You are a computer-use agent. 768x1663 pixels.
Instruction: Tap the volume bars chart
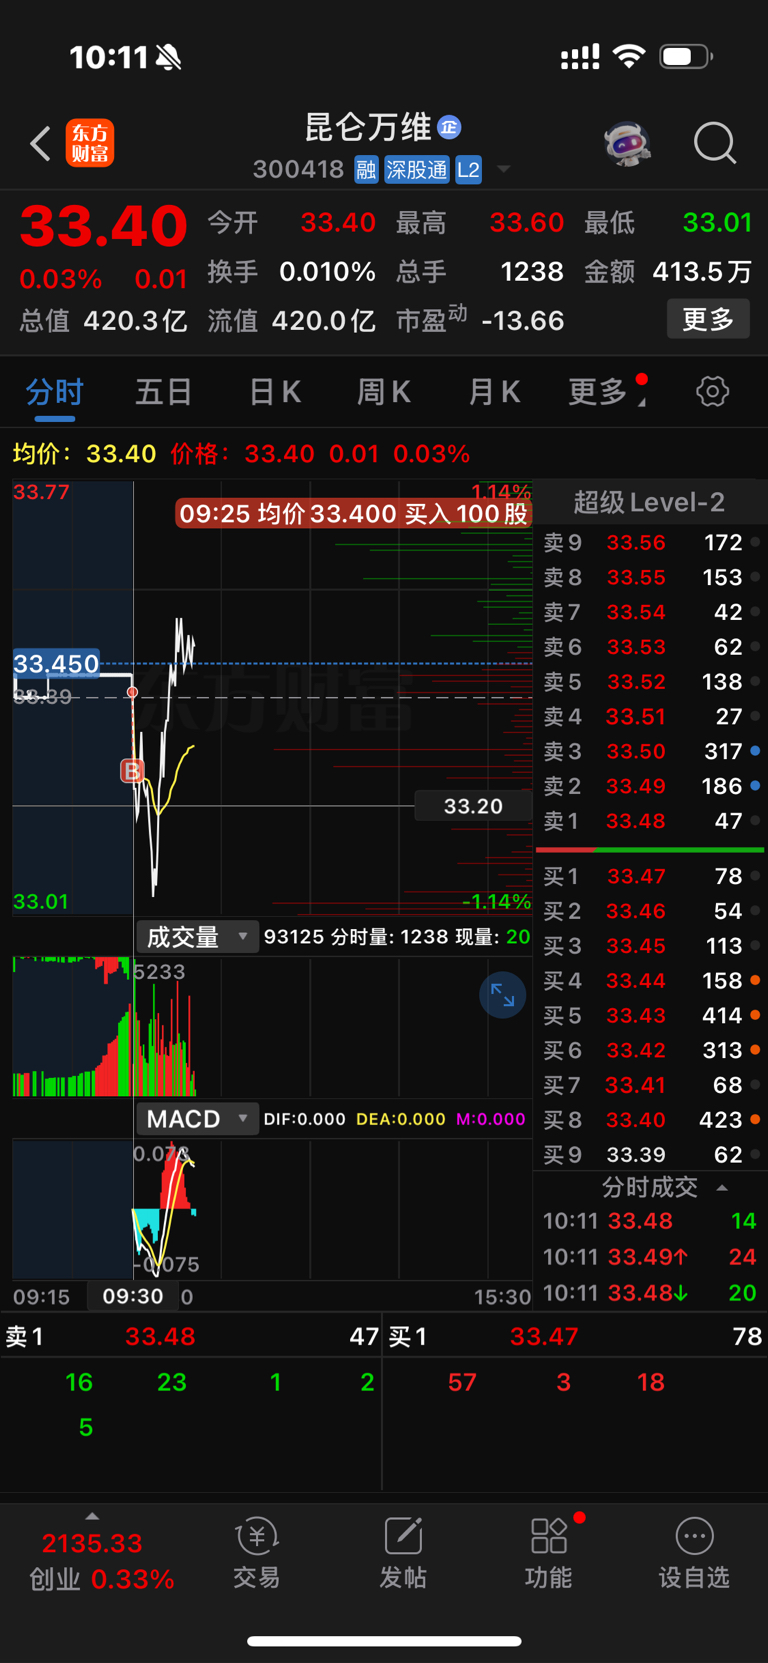pos(272,1027)
